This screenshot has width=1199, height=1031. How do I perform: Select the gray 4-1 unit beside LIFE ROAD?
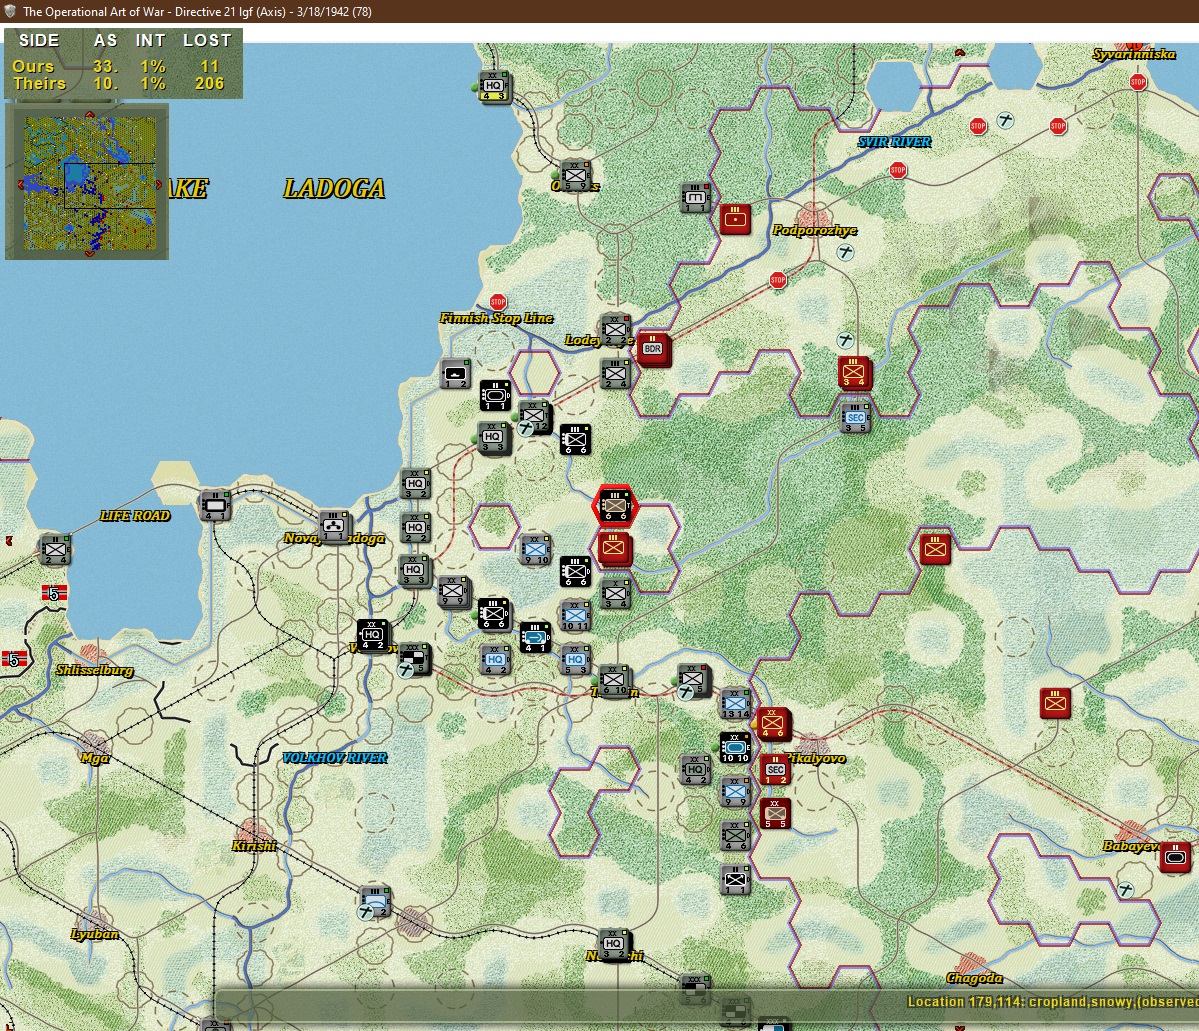[x=215, y=506]
